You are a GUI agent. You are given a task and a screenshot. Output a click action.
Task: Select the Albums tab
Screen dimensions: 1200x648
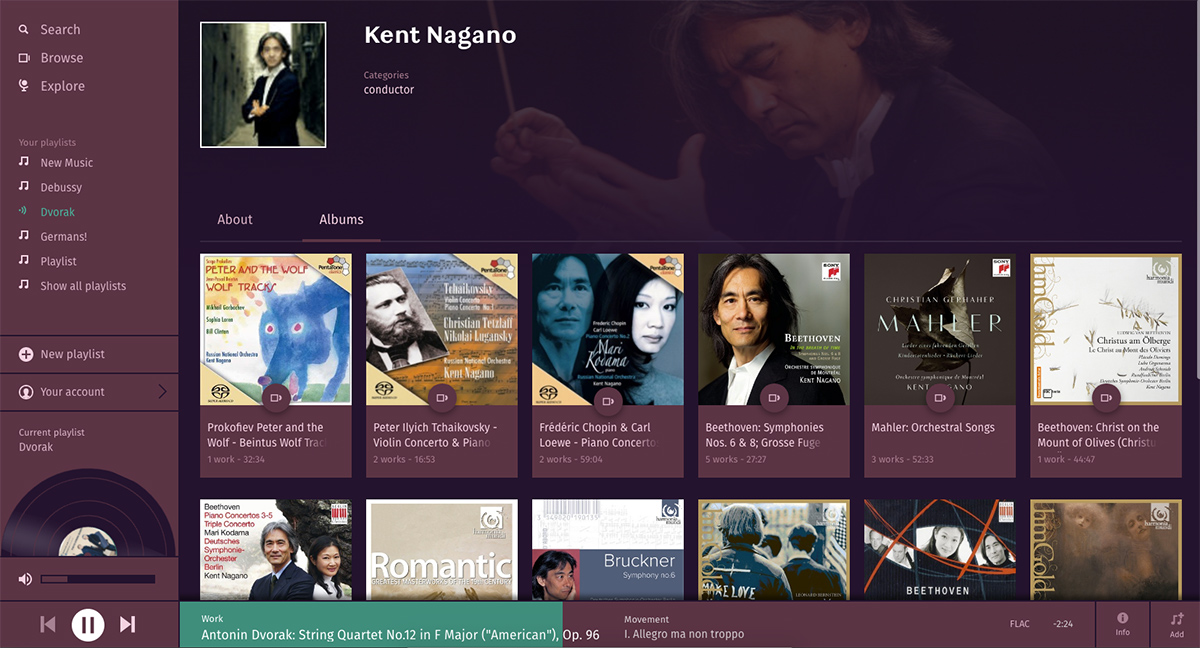pos(341,219)
